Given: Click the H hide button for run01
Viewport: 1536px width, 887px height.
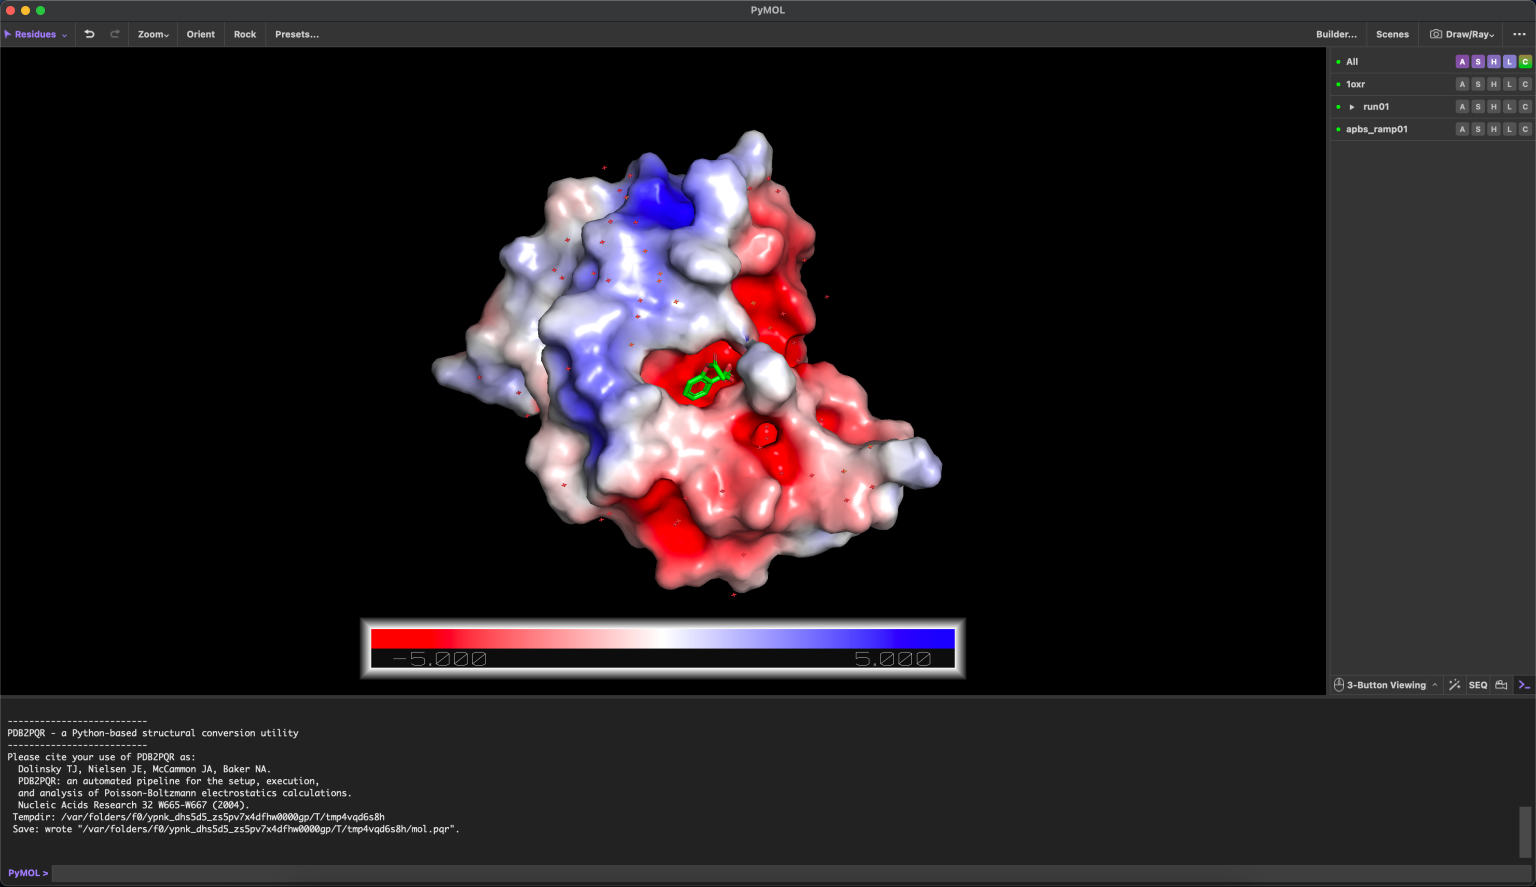Looking at the screenshot, I should click(1494, 107).
